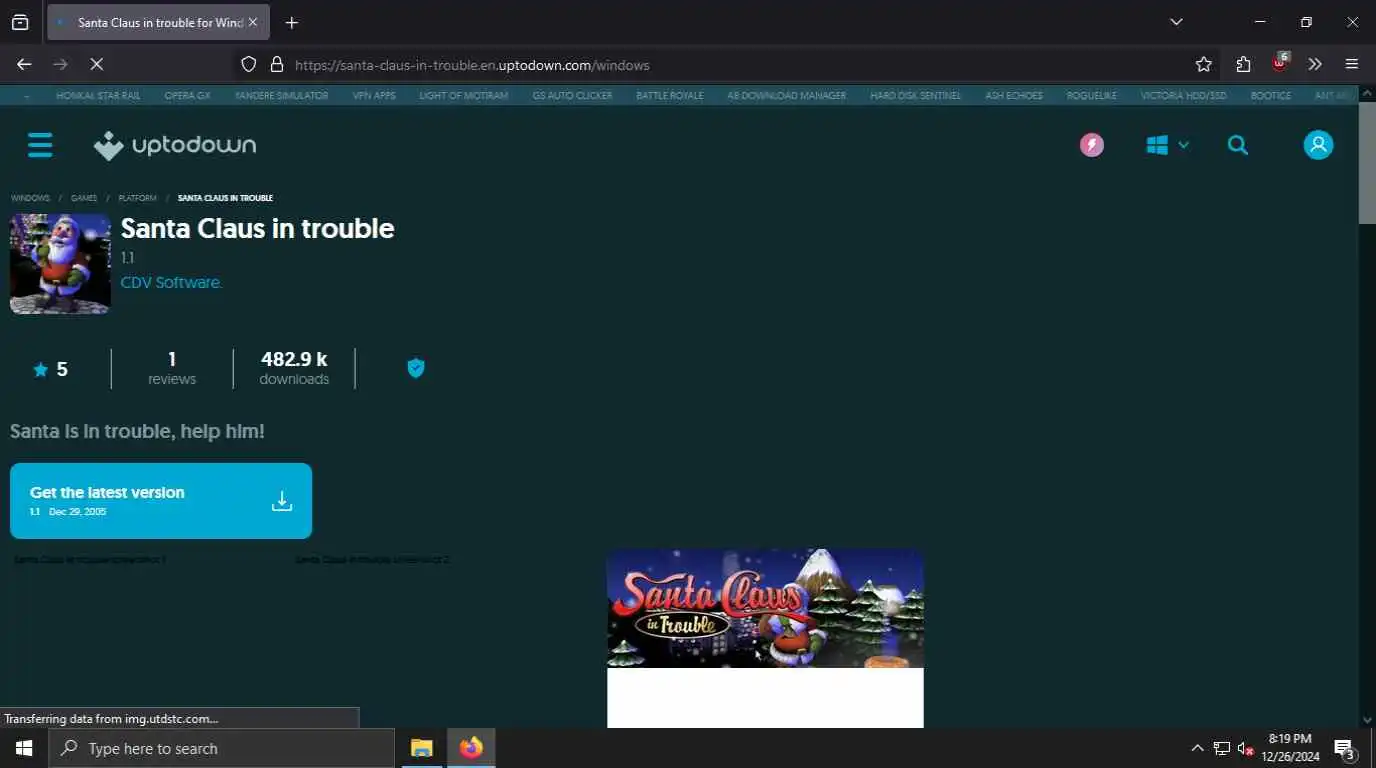The image size is (1376, 768).
Task: Open Yandere Simulator top link
Action: (281, 96)
